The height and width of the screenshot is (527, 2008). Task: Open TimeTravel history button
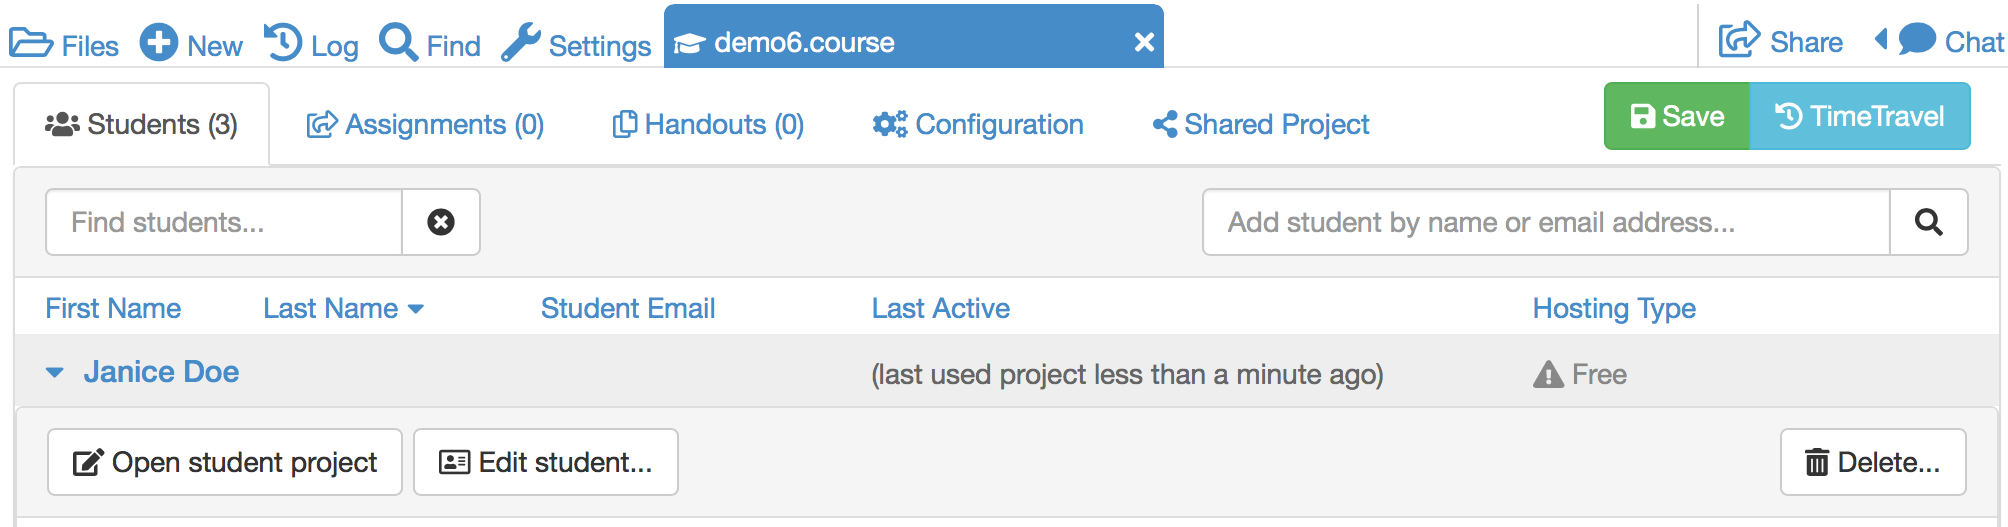point(1860,116)
